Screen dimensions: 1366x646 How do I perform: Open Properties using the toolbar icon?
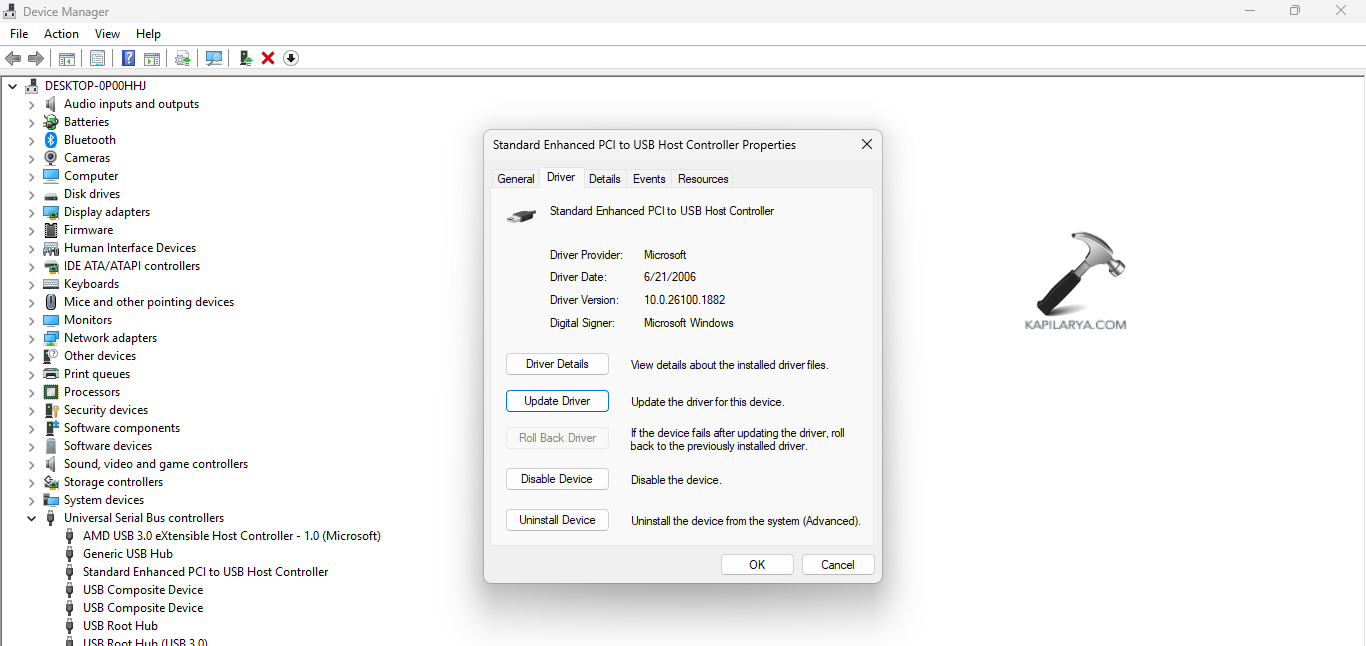pyautogui.click(x=97, y=58)
